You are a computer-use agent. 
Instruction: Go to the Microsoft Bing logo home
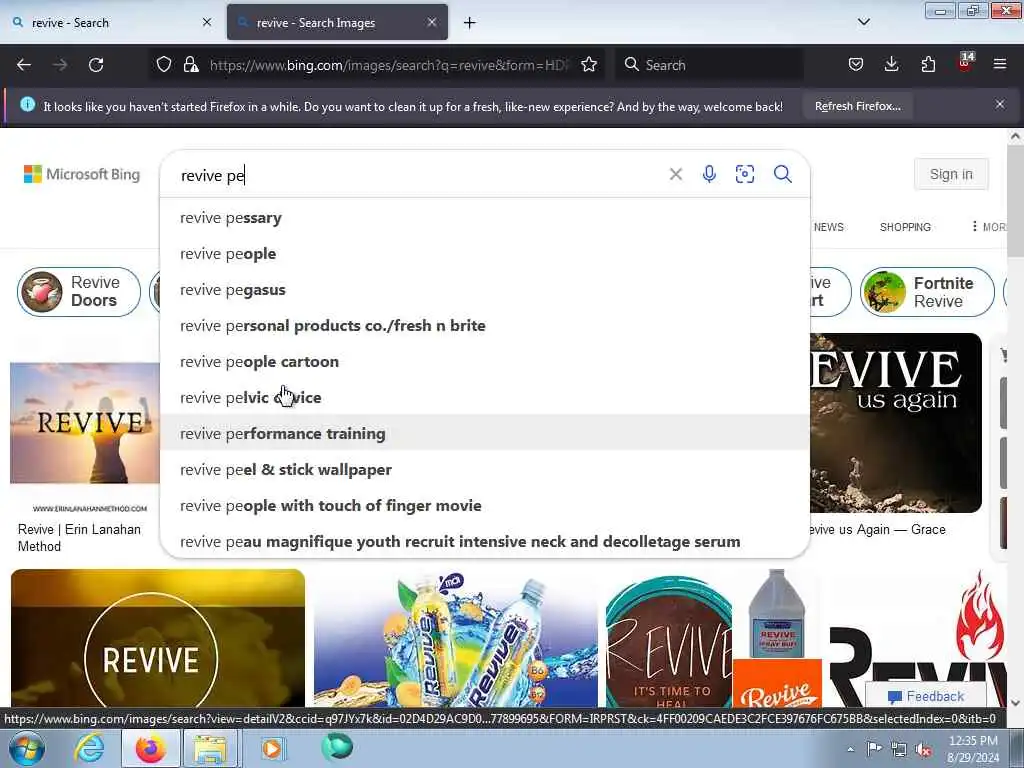click(x=82, y=174)
